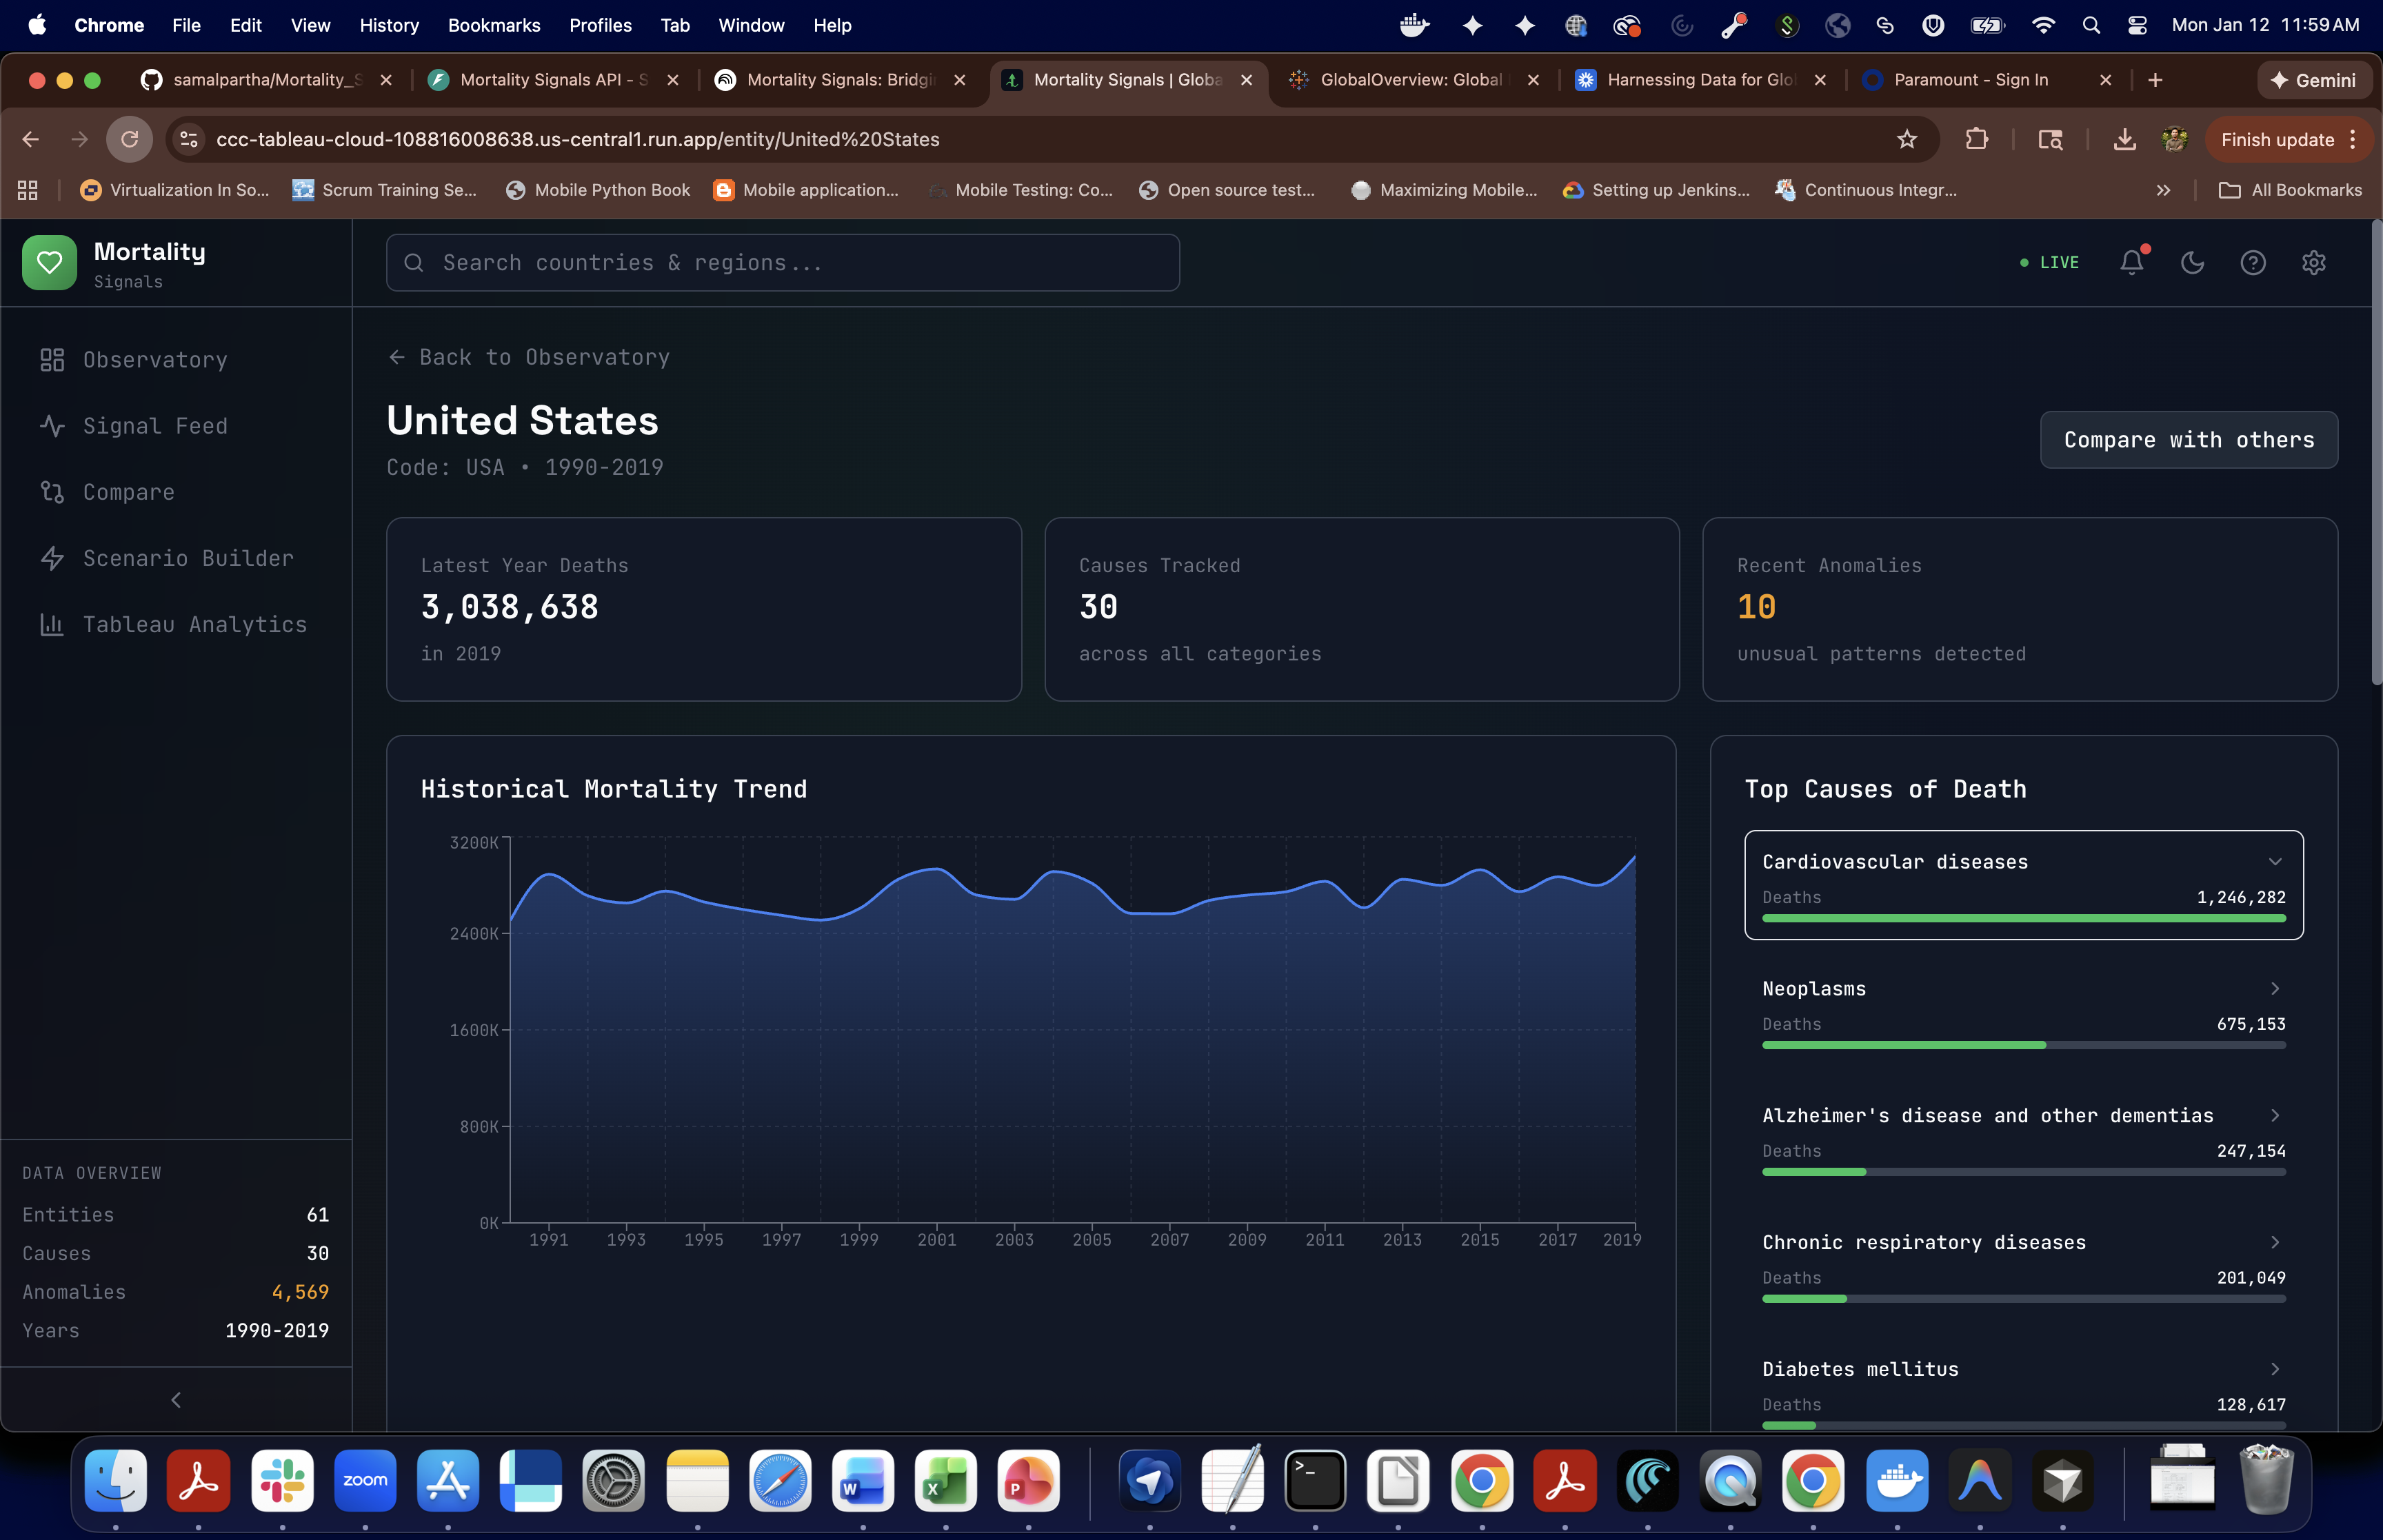
Task: Go to Signal Feed in sidebar
Action: pyautogui.click(x=155, y=426)
